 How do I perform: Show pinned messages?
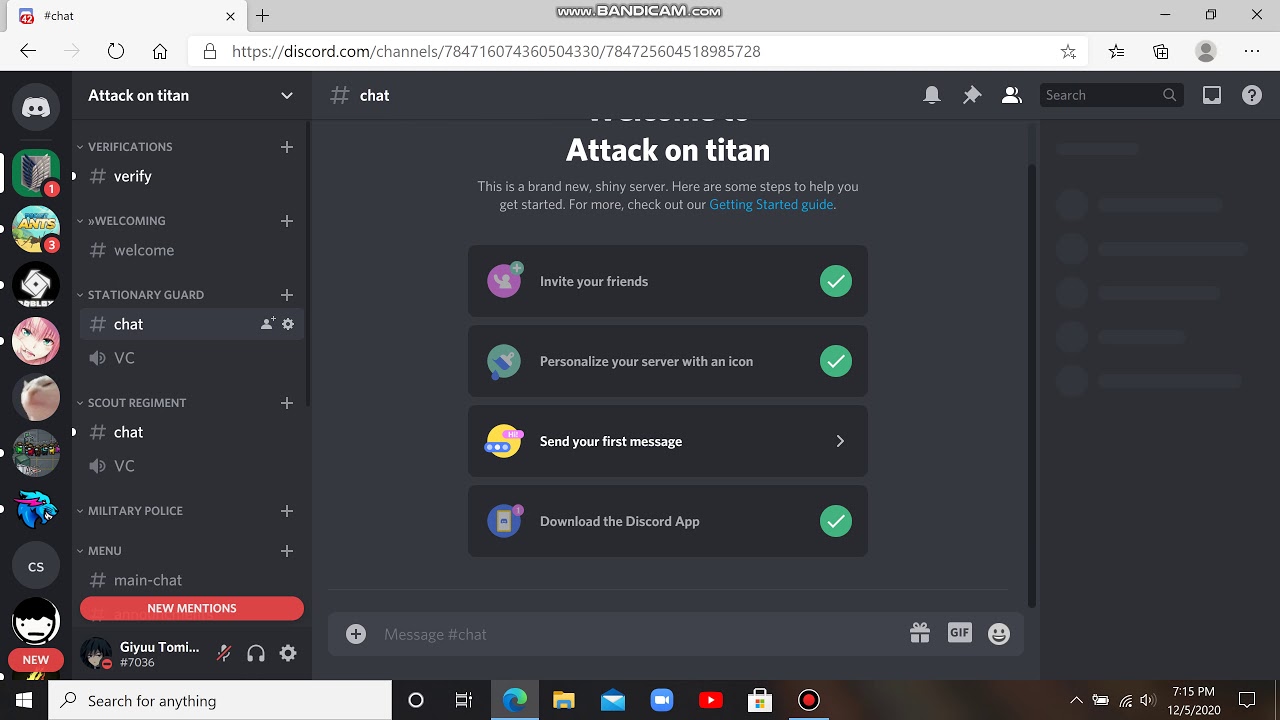point(972,95)
